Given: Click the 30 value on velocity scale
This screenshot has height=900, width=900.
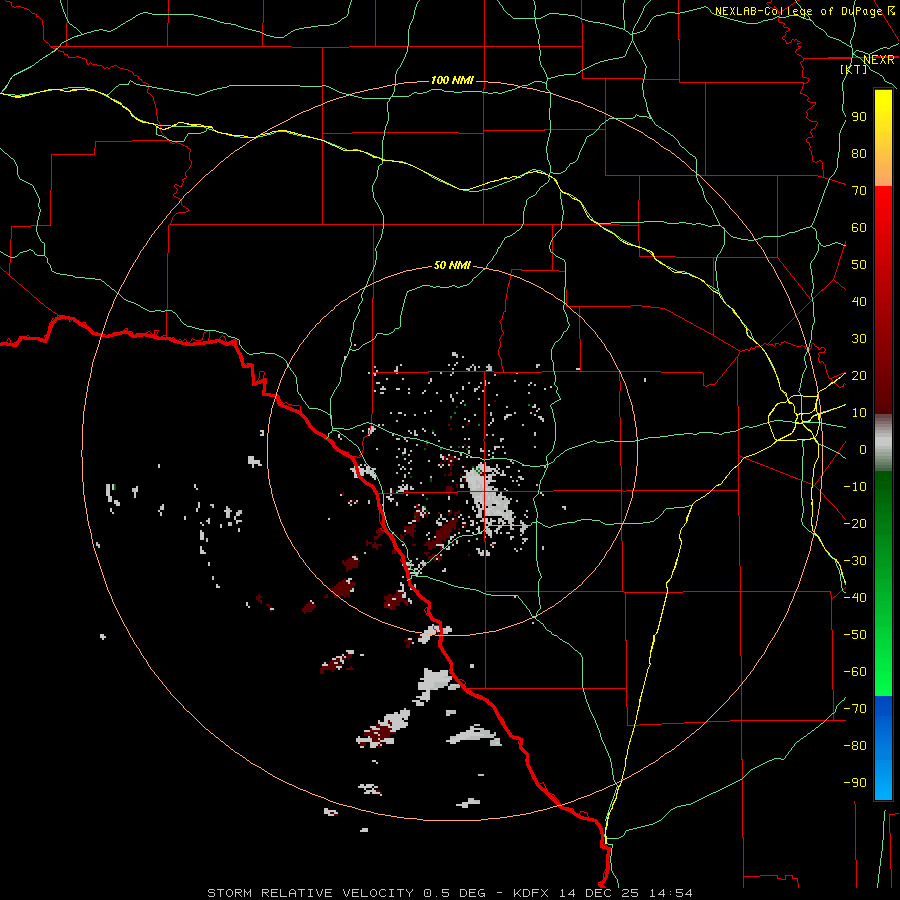Looking at the screenshot, I should [859, 339].
